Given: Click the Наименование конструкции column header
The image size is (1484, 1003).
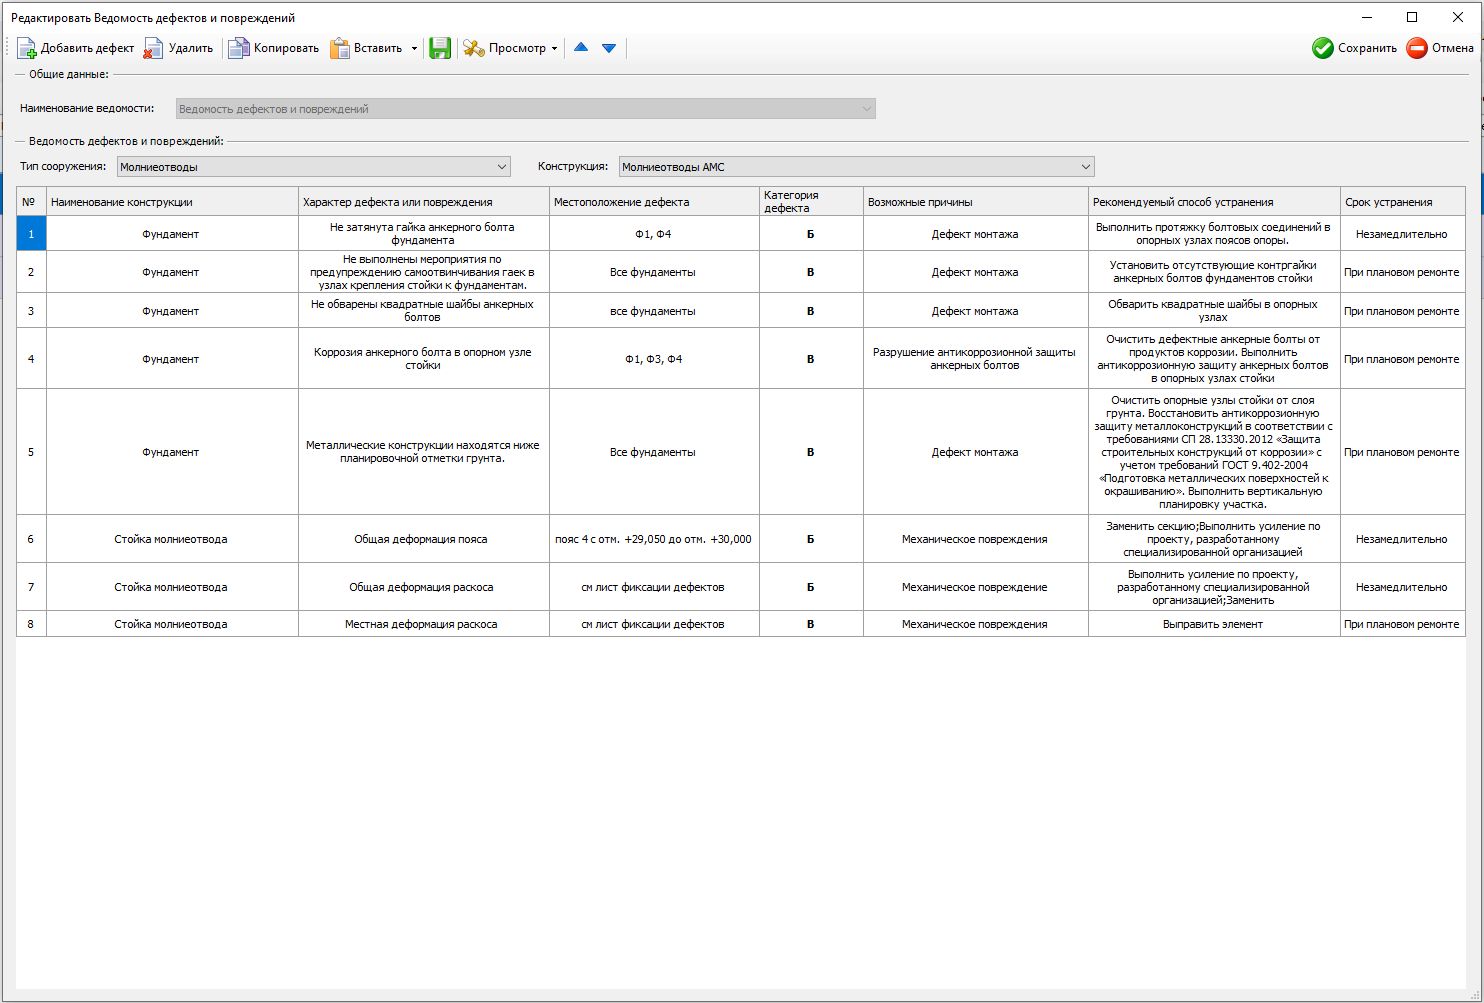Looking at the screenshot, I should coord(172,201).
